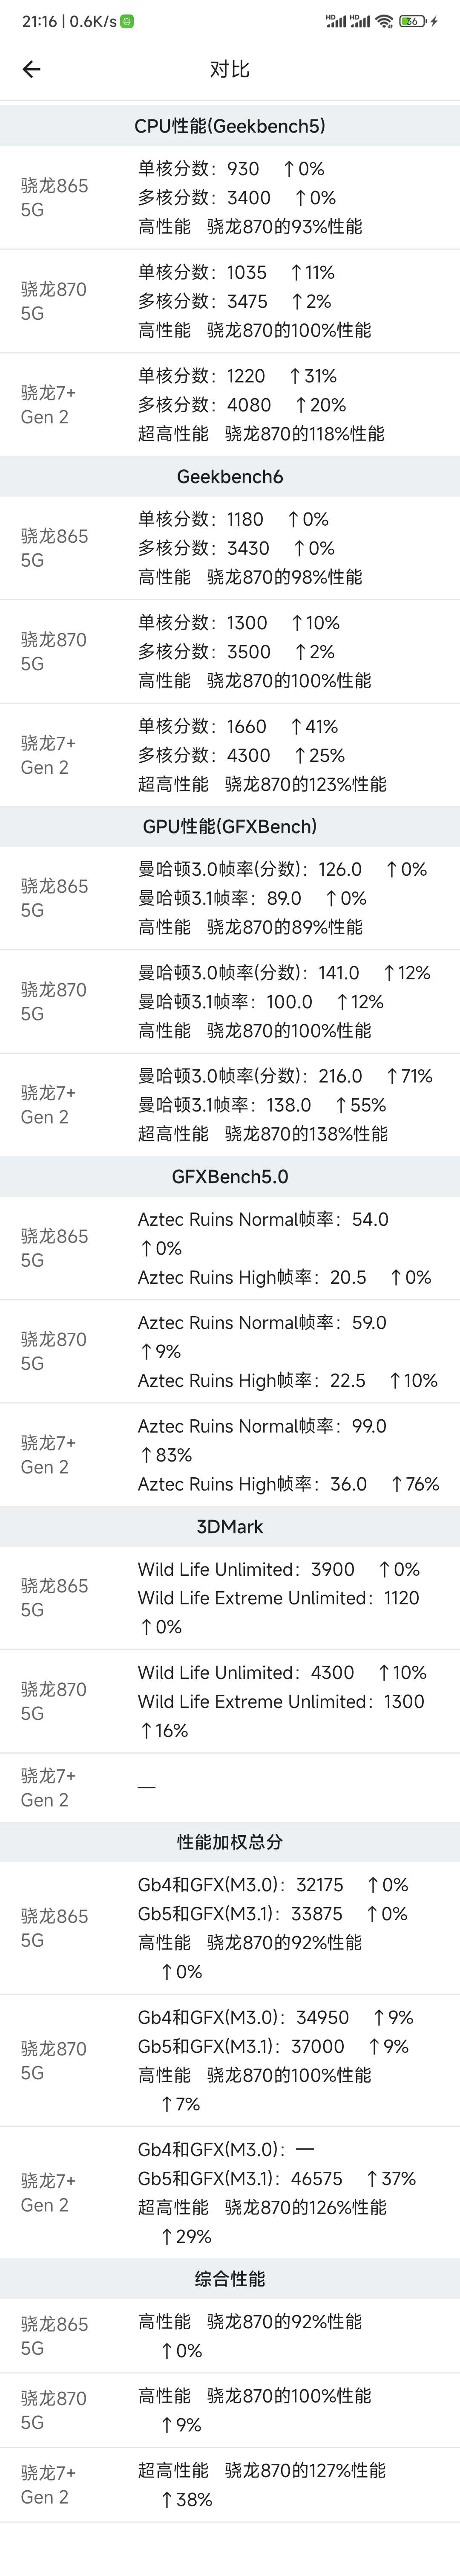This screenshot has width=460, height=2576.
Task: Tap the Wild Life Unlimited: 4300 score
Action: pyautogui.click(x=246, y=1672)
